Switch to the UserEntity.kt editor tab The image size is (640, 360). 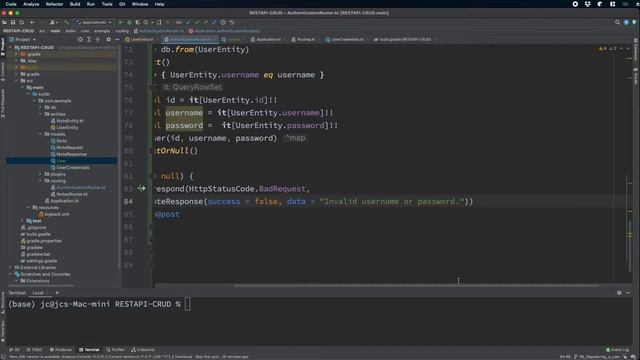tap(140, 39)
